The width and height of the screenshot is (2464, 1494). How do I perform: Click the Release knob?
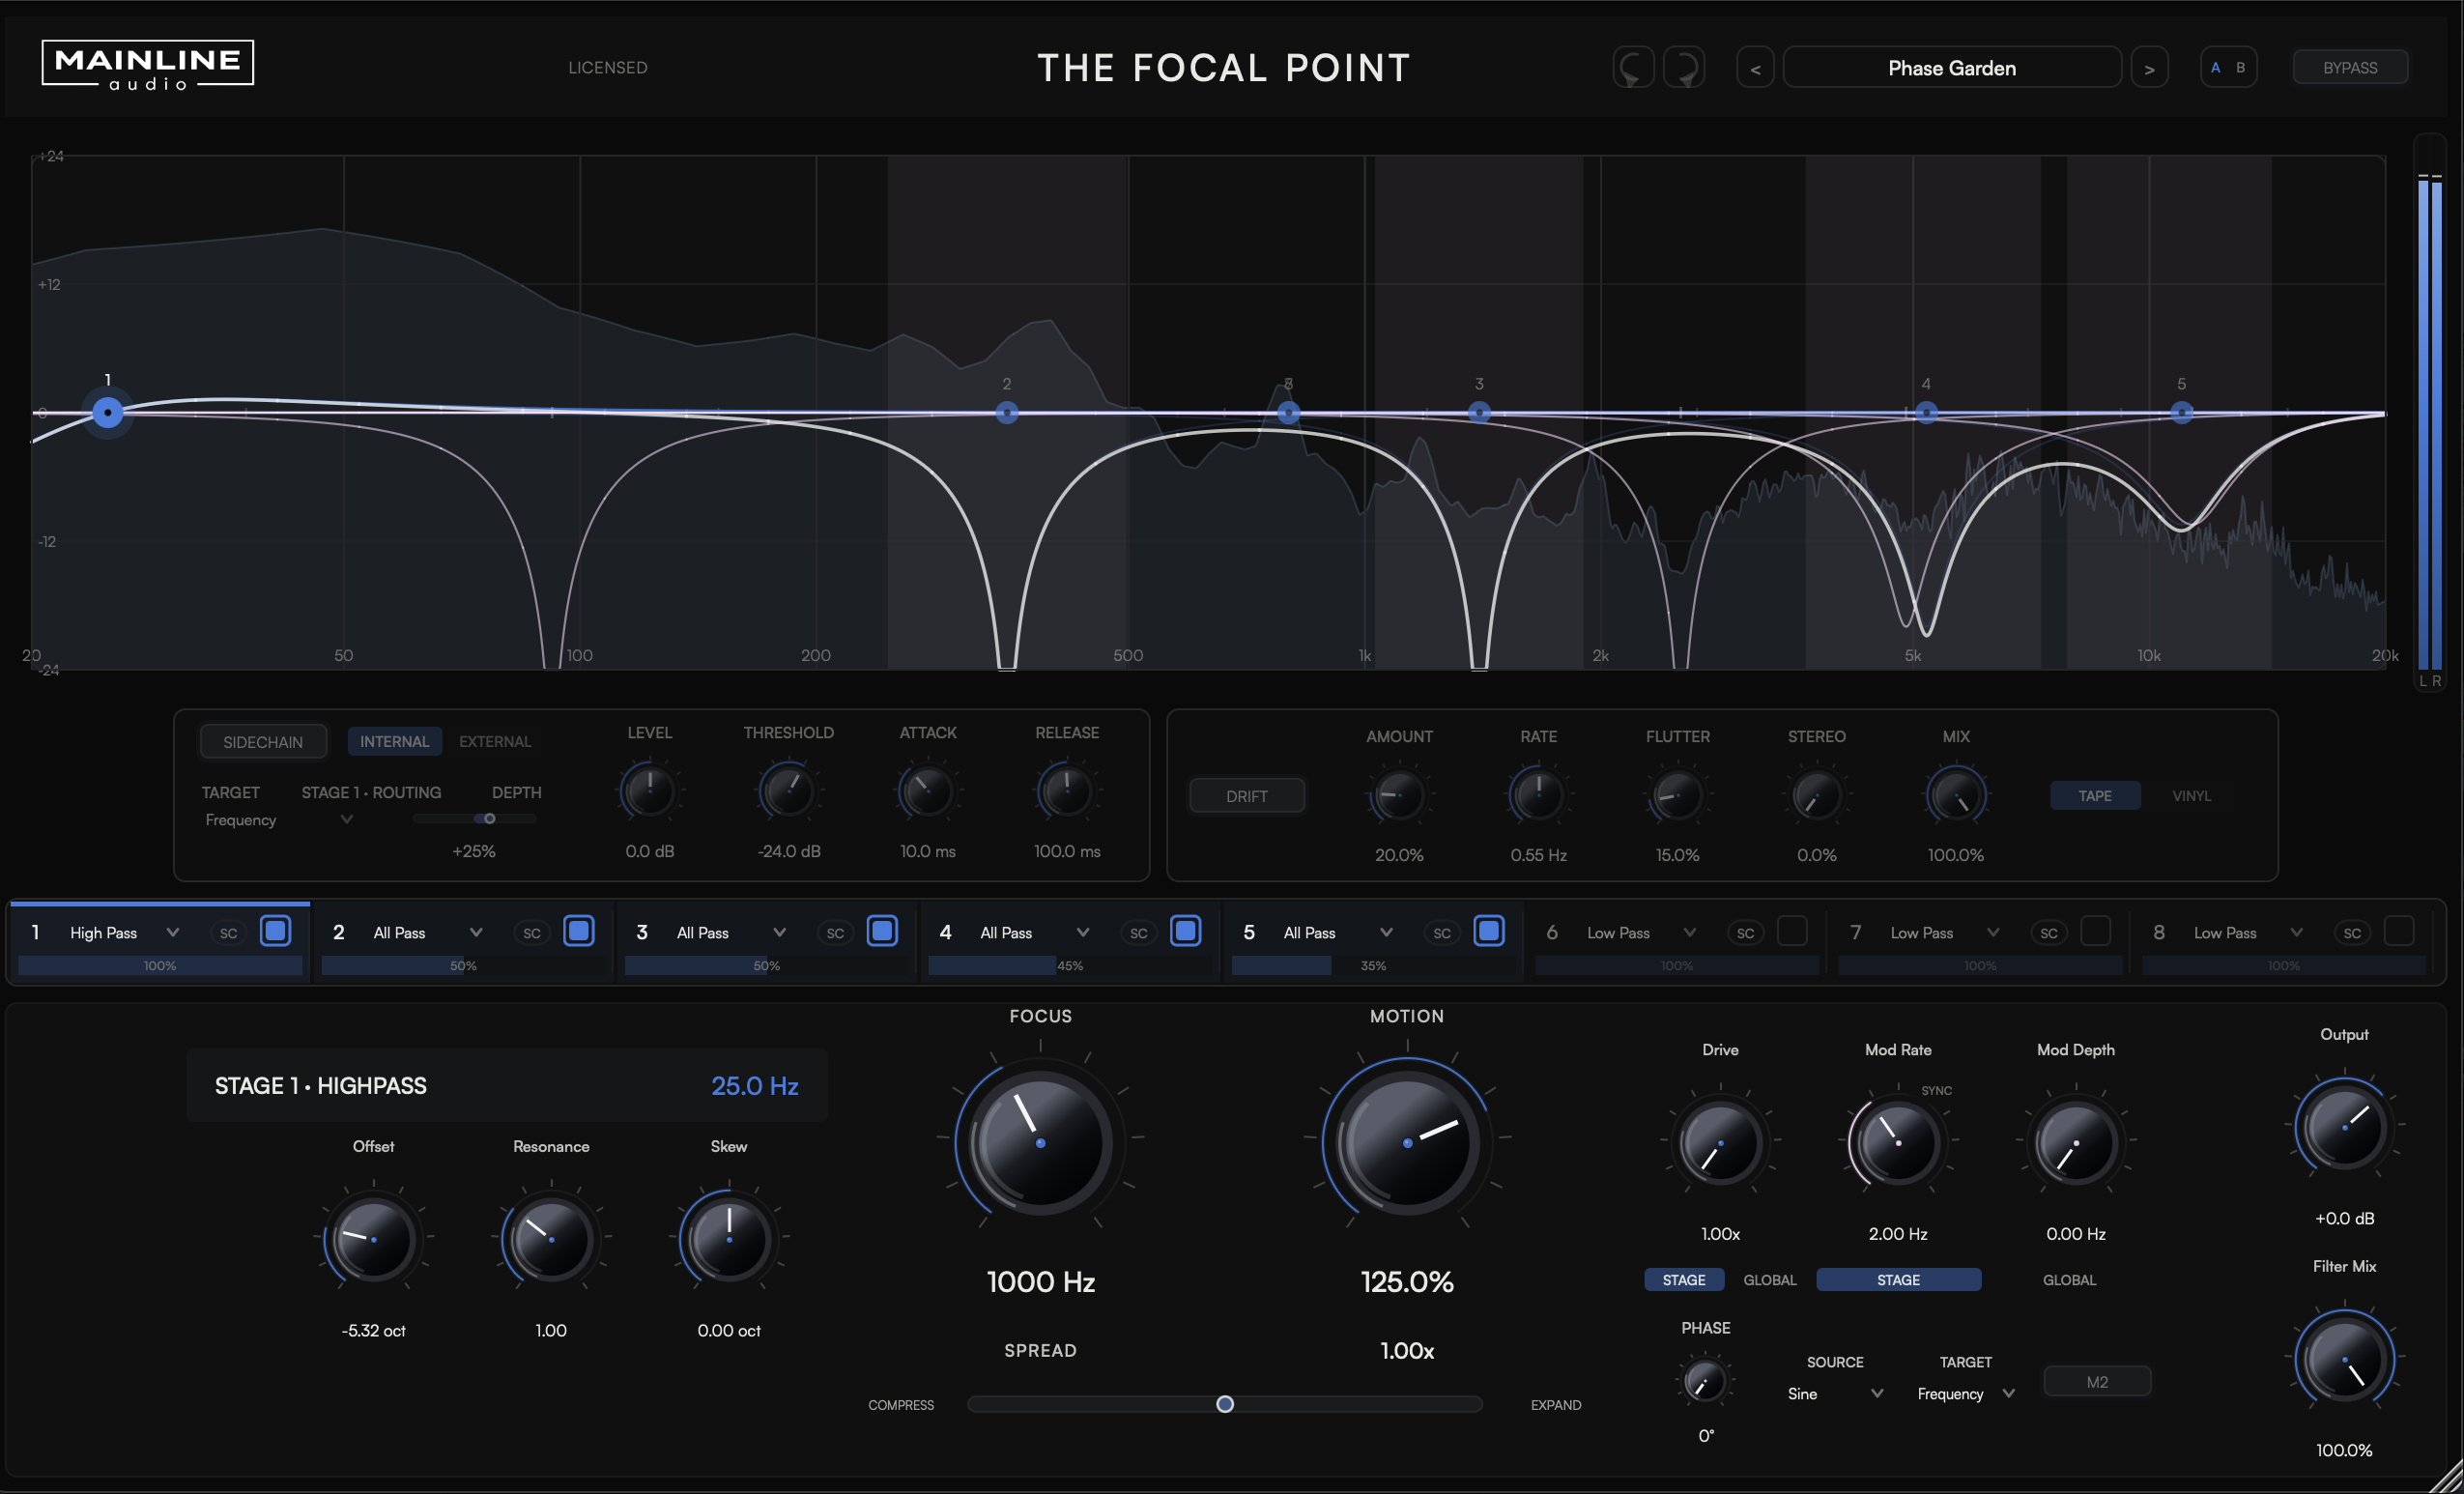click(x=1066, y=792)
